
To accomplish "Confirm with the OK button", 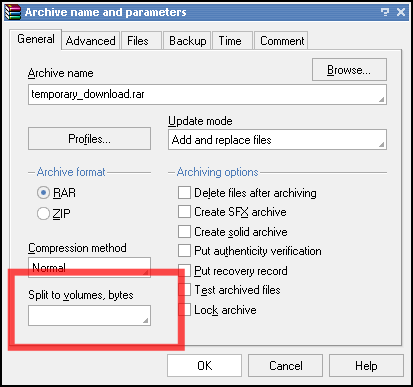I will [x=204, y=366].
